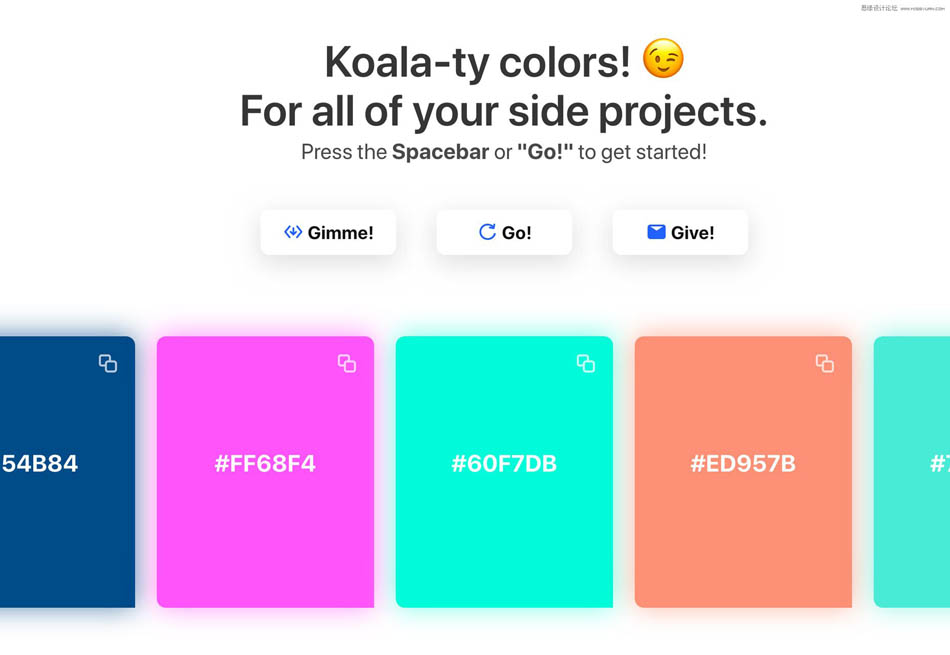Click the refresh icon beside Go!

487,232
